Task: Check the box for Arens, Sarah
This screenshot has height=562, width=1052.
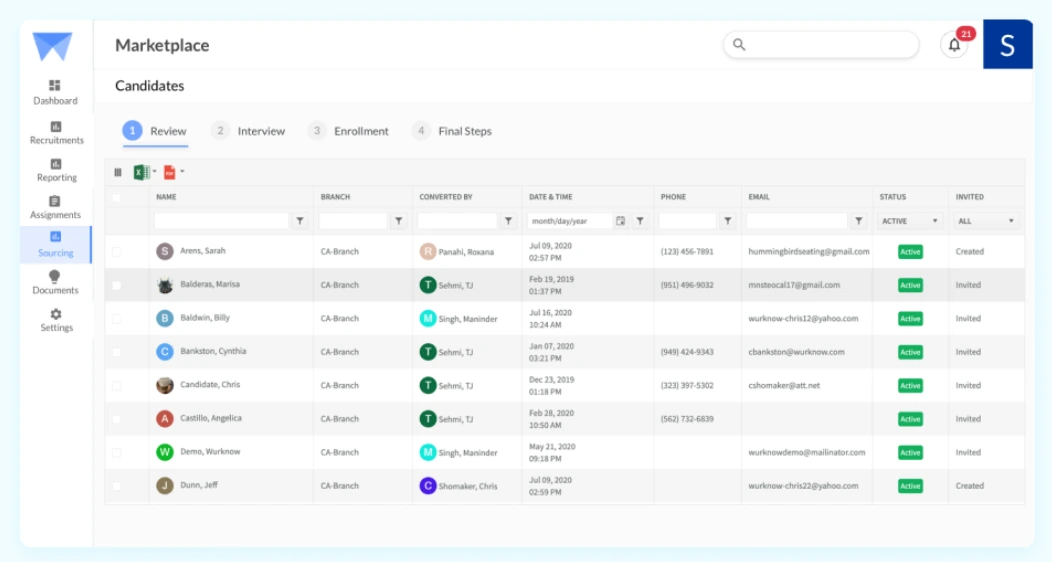Action: (x=117, y=251)
